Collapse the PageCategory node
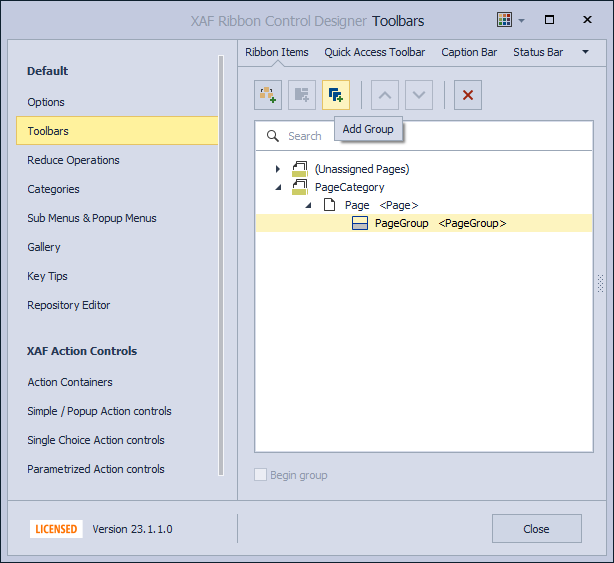The height and width of the screenshot is (563, 614). [278, 188]
